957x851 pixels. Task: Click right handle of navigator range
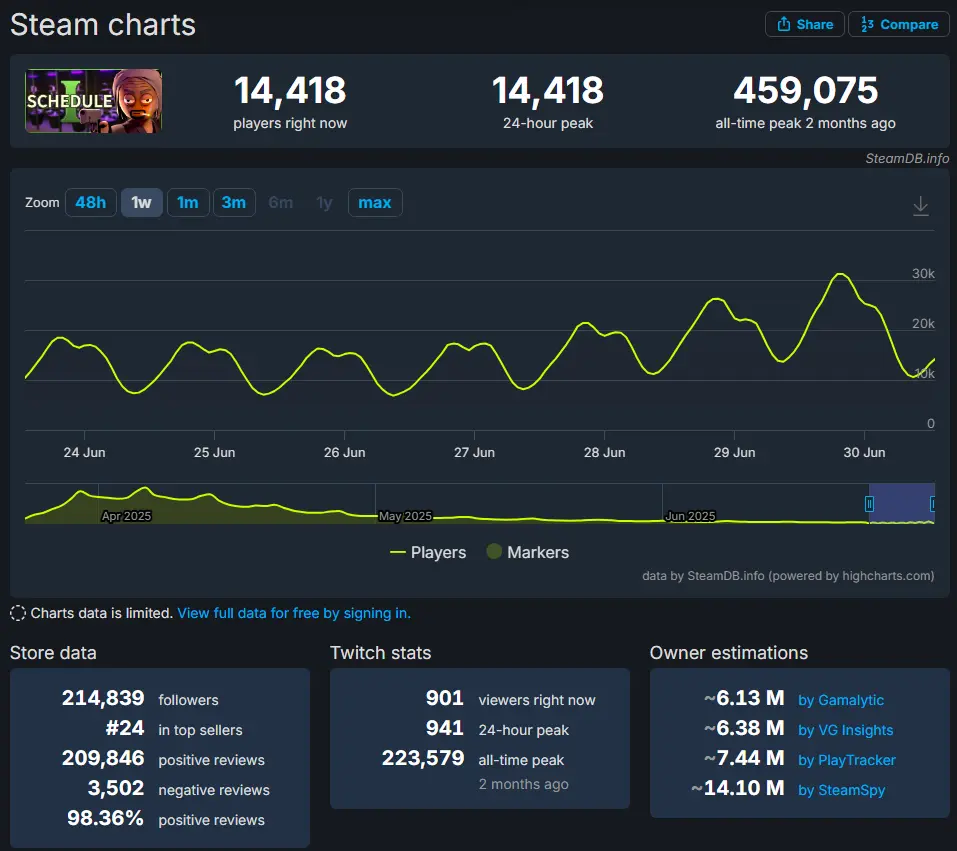pos(933,504)
